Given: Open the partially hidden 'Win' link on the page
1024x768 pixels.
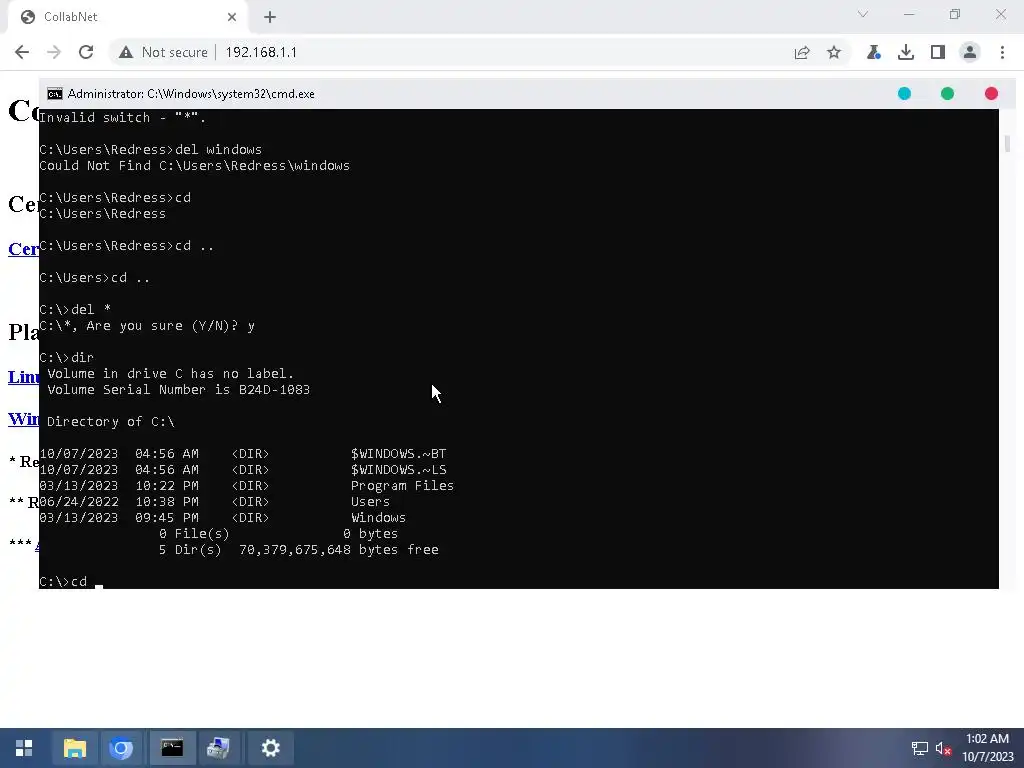Looking at the screenshot, I should click(24, 419).
